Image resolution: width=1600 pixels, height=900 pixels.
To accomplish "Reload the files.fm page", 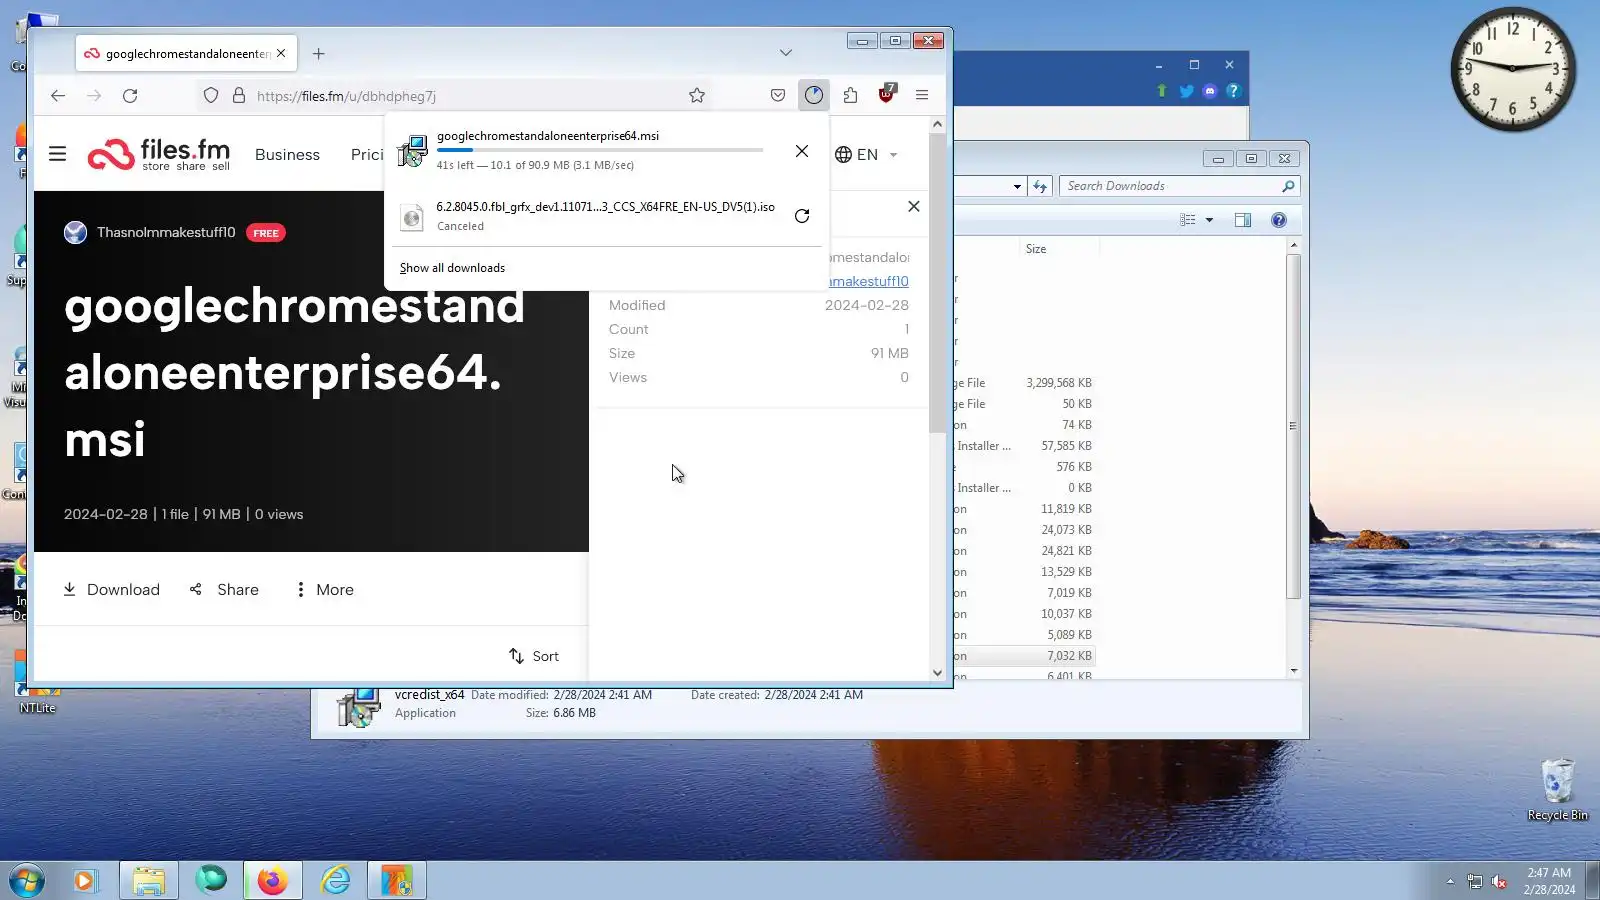I will 130,96.
